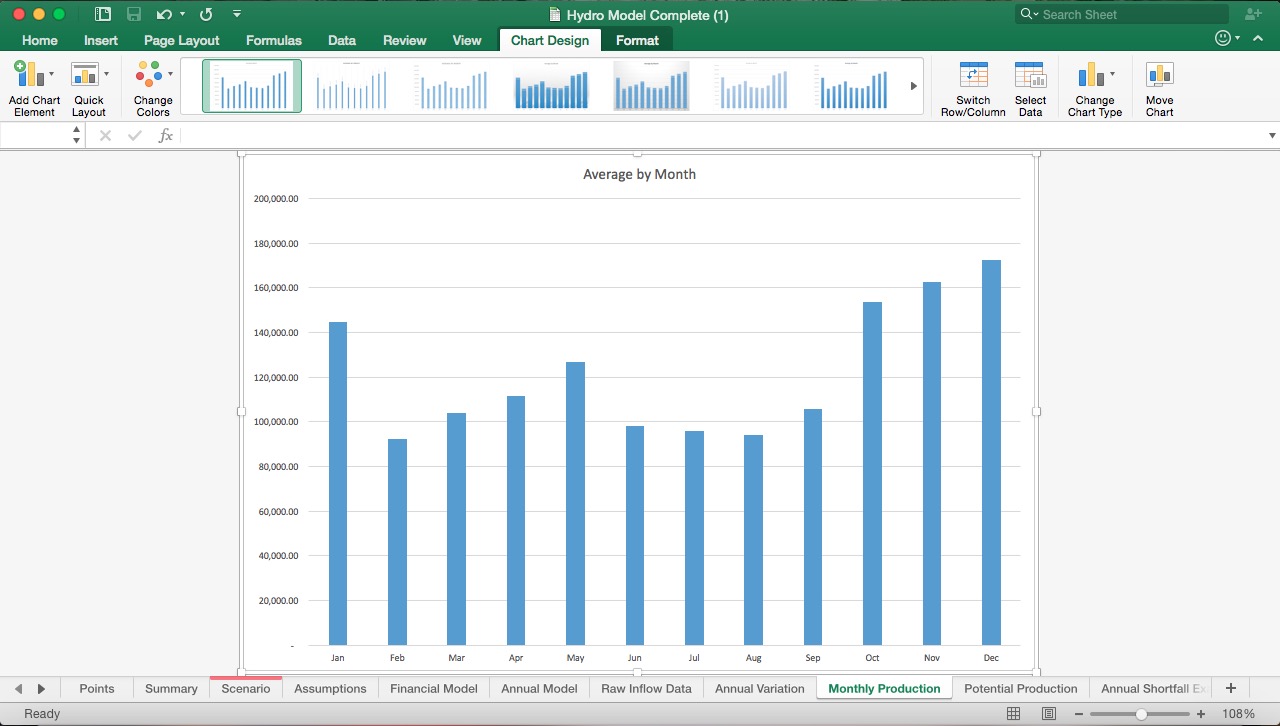
Task: Collapse the ribbon with the chevron
Action: tap(1258, 37)
